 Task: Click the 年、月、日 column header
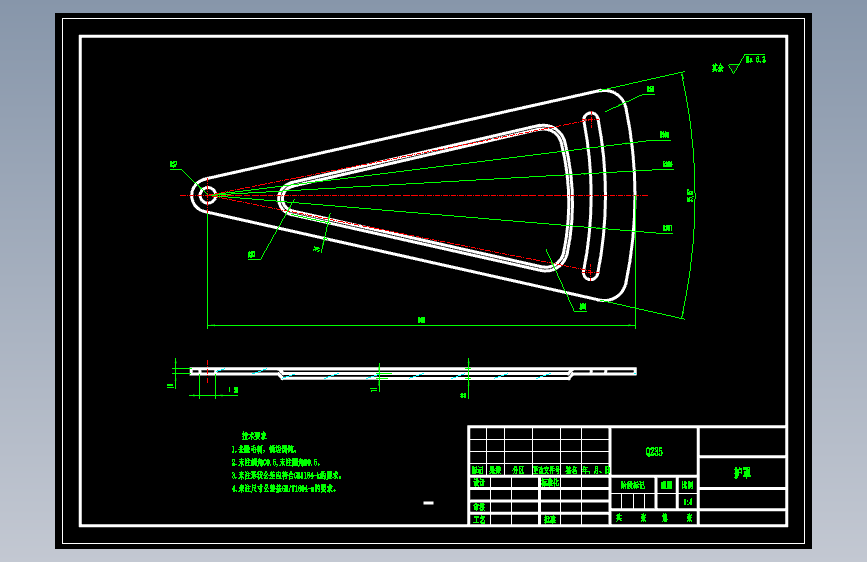coord(596,470)
